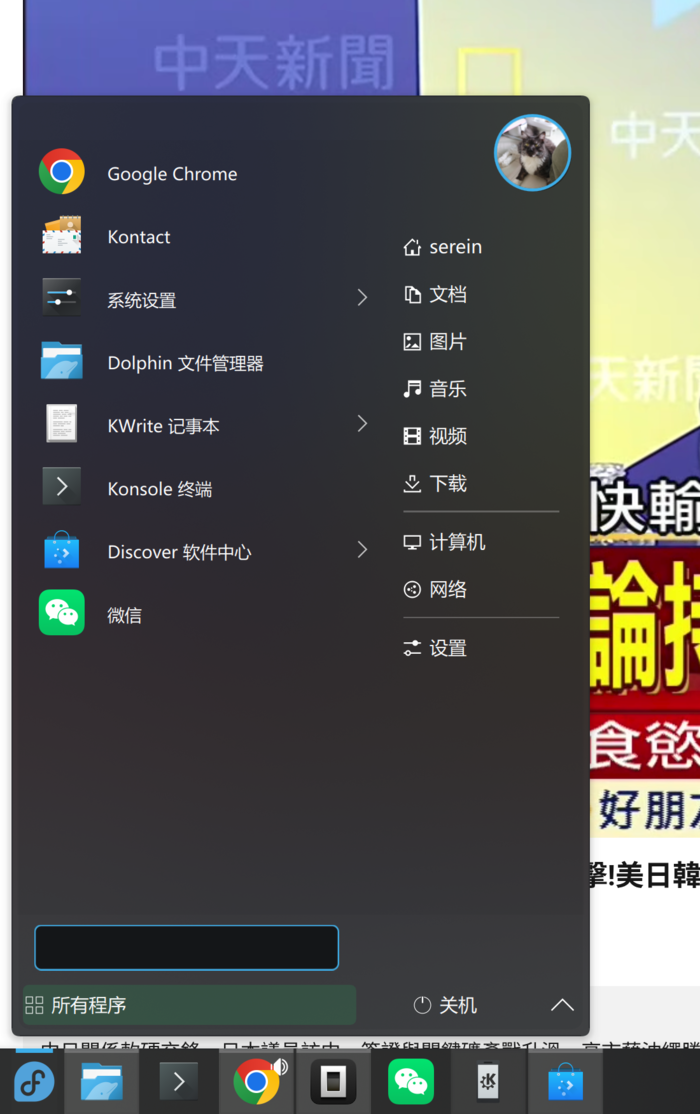Open 微信 WeChat icon in menu
700x1114 pixels.
pos(62,612)
